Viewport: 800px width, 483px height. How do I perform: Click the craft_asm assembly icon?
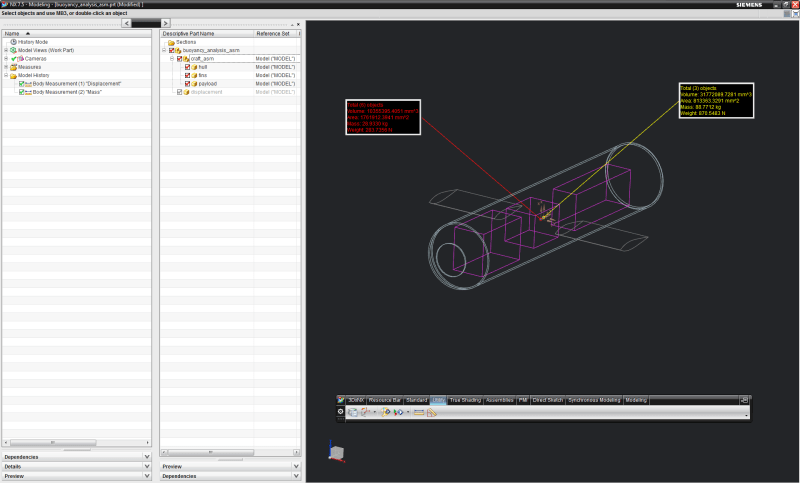pos(186,59)
